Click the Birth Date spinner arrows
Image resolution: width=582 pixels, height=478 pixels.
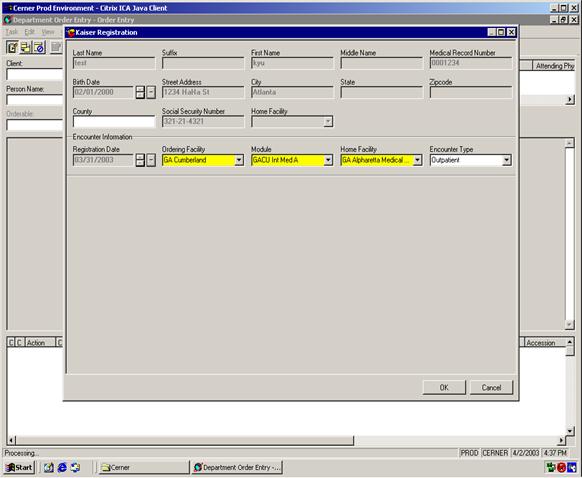coord(140,92)
